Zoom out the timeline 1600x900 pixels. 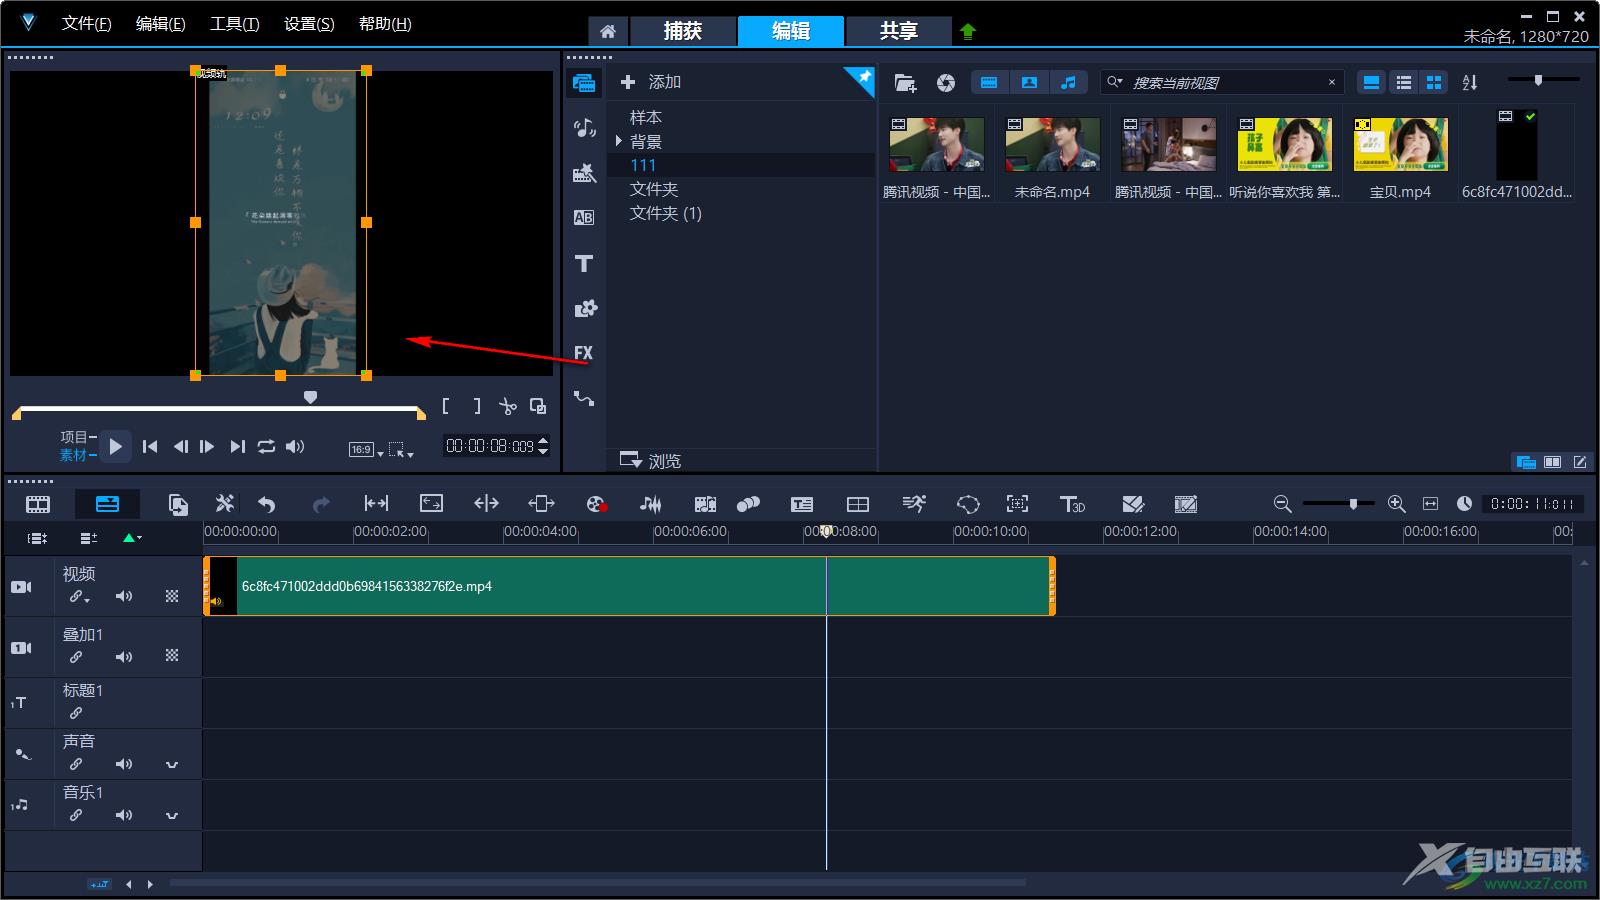coord(1282,504)
